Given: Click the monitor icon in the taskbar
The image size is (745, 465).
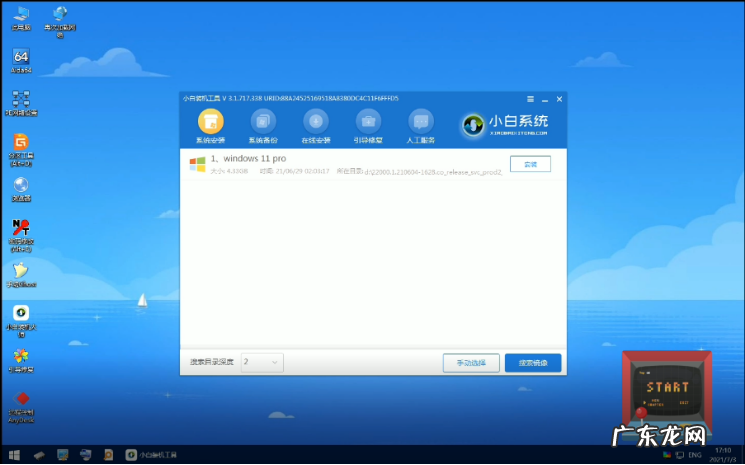Looking at the screenshot, I should click(x=62, y=455).
